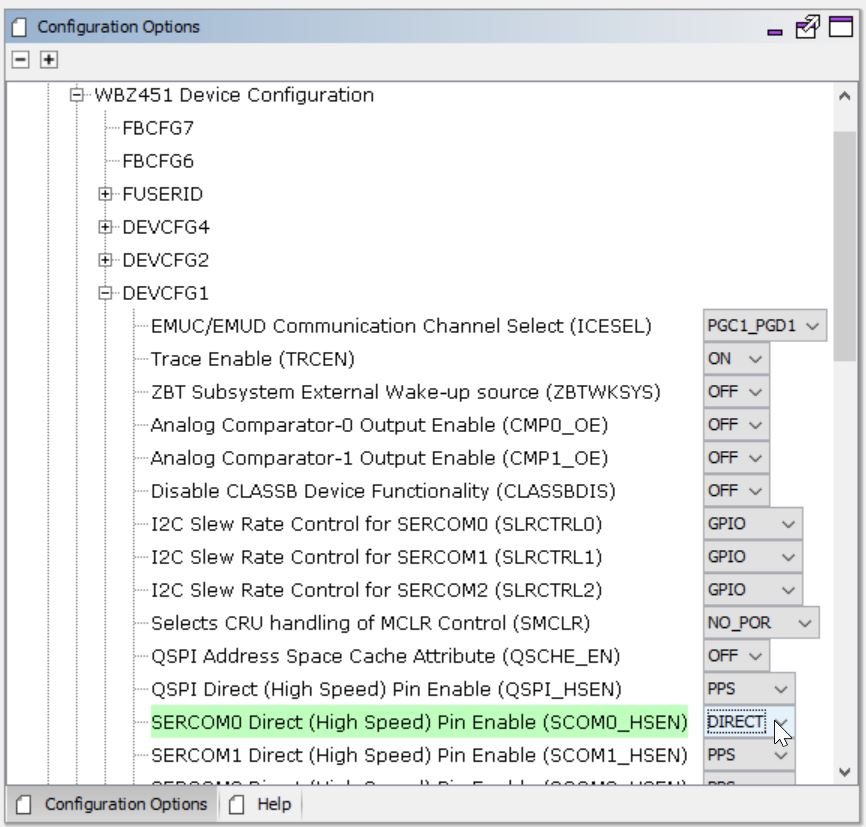
Task: Collapse WBZ451 Device Configuration node
Action: (77, 96)
